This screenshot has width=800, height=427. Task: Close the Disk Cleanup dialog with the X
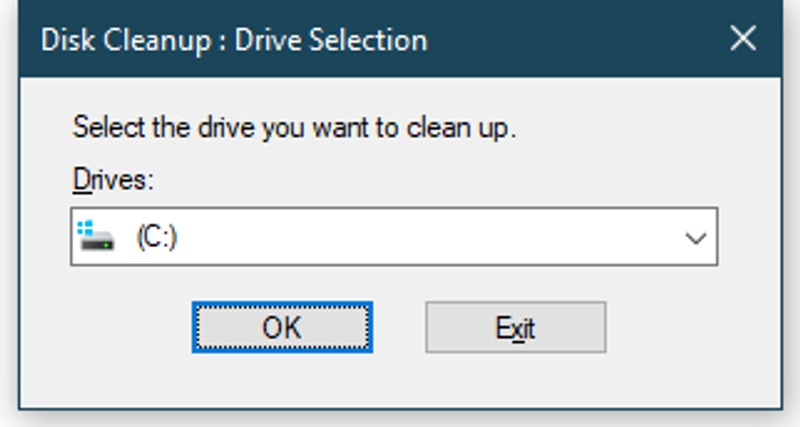tap(743, 39)
